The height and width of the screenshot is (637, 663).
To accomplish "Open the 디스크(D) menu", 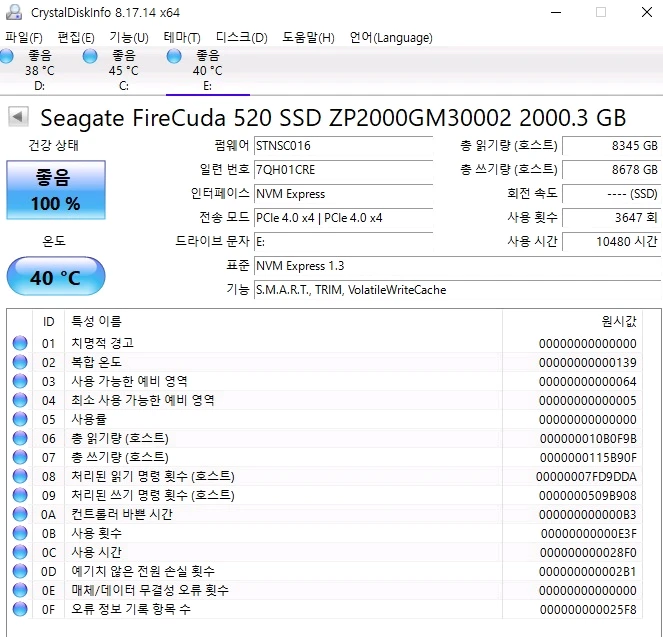I will (x=241, y=38).
